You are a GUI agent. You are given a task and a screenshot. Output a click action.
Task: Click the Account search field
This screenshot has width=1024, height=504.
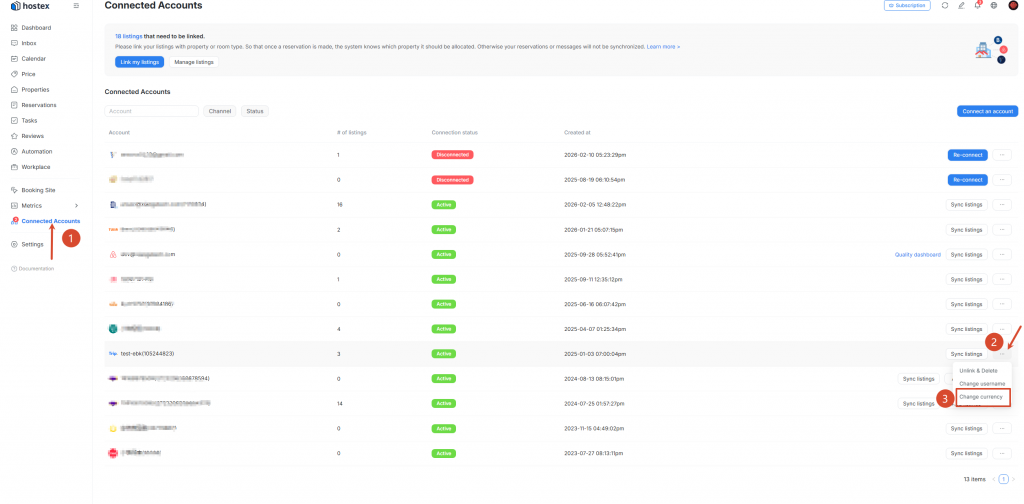point(151,111)
